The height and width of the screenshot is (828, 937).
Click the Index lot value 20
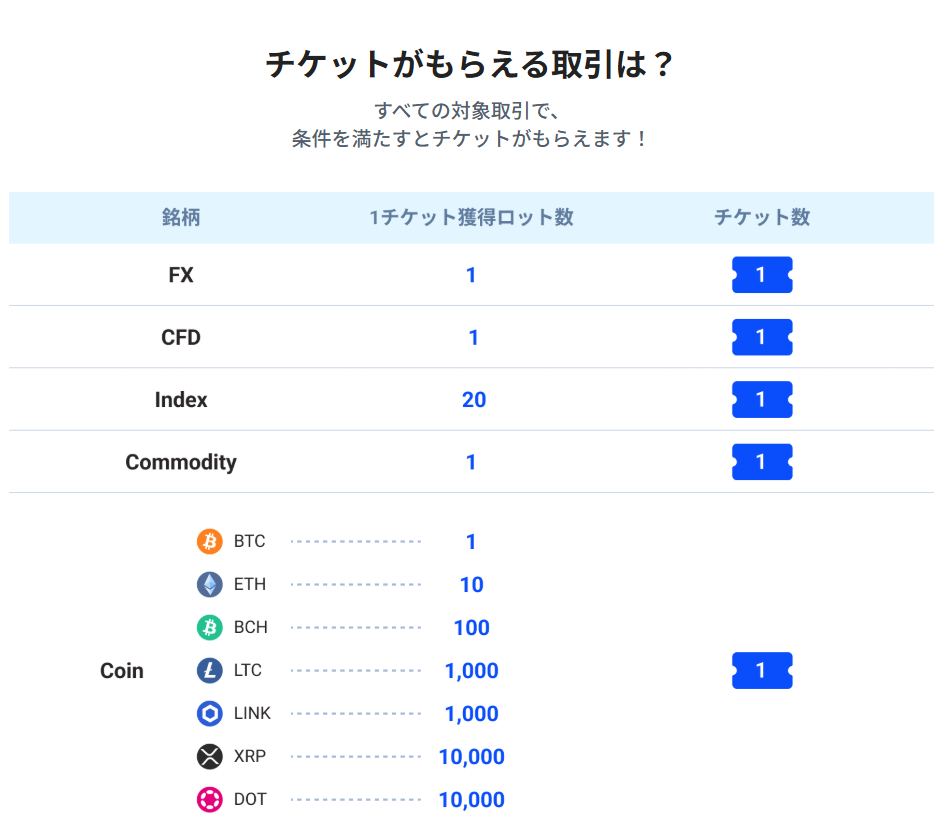[x=474, y=400]
